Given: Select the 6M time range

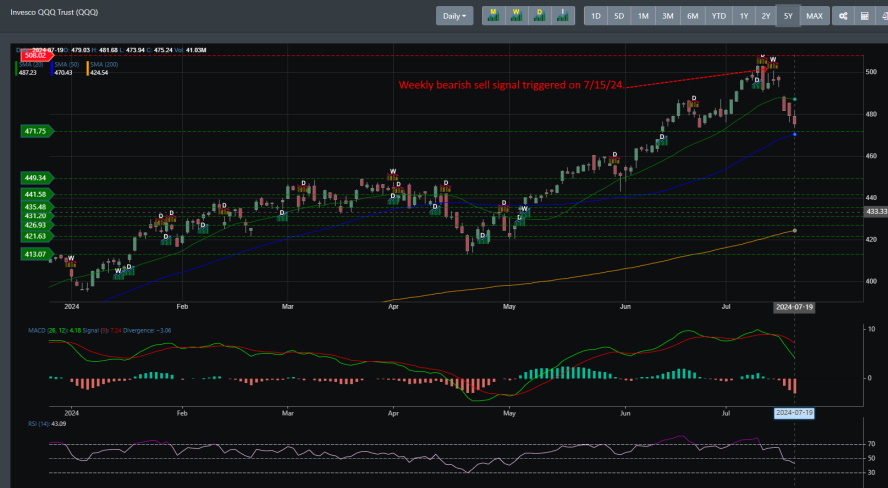Looking at the screenshot, I should pos(693,16).
